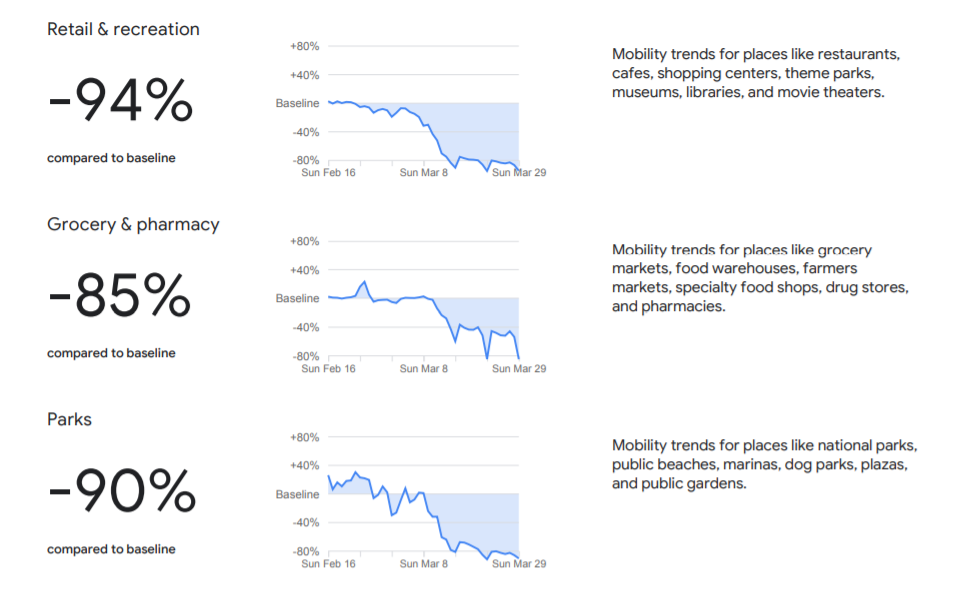The image size is (963, 600).
Task: Click the Parks mobility trend chart
Action: pos(423,508)
